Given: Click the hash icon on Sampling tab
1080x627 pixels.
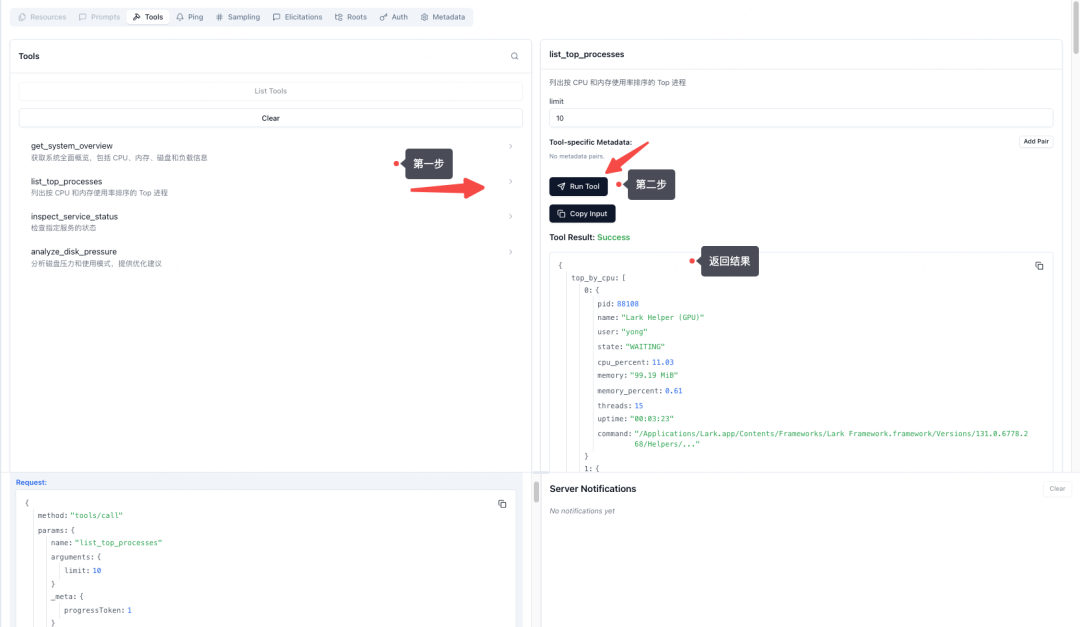Looking at the screenshot, I should (x=219, y=17).
